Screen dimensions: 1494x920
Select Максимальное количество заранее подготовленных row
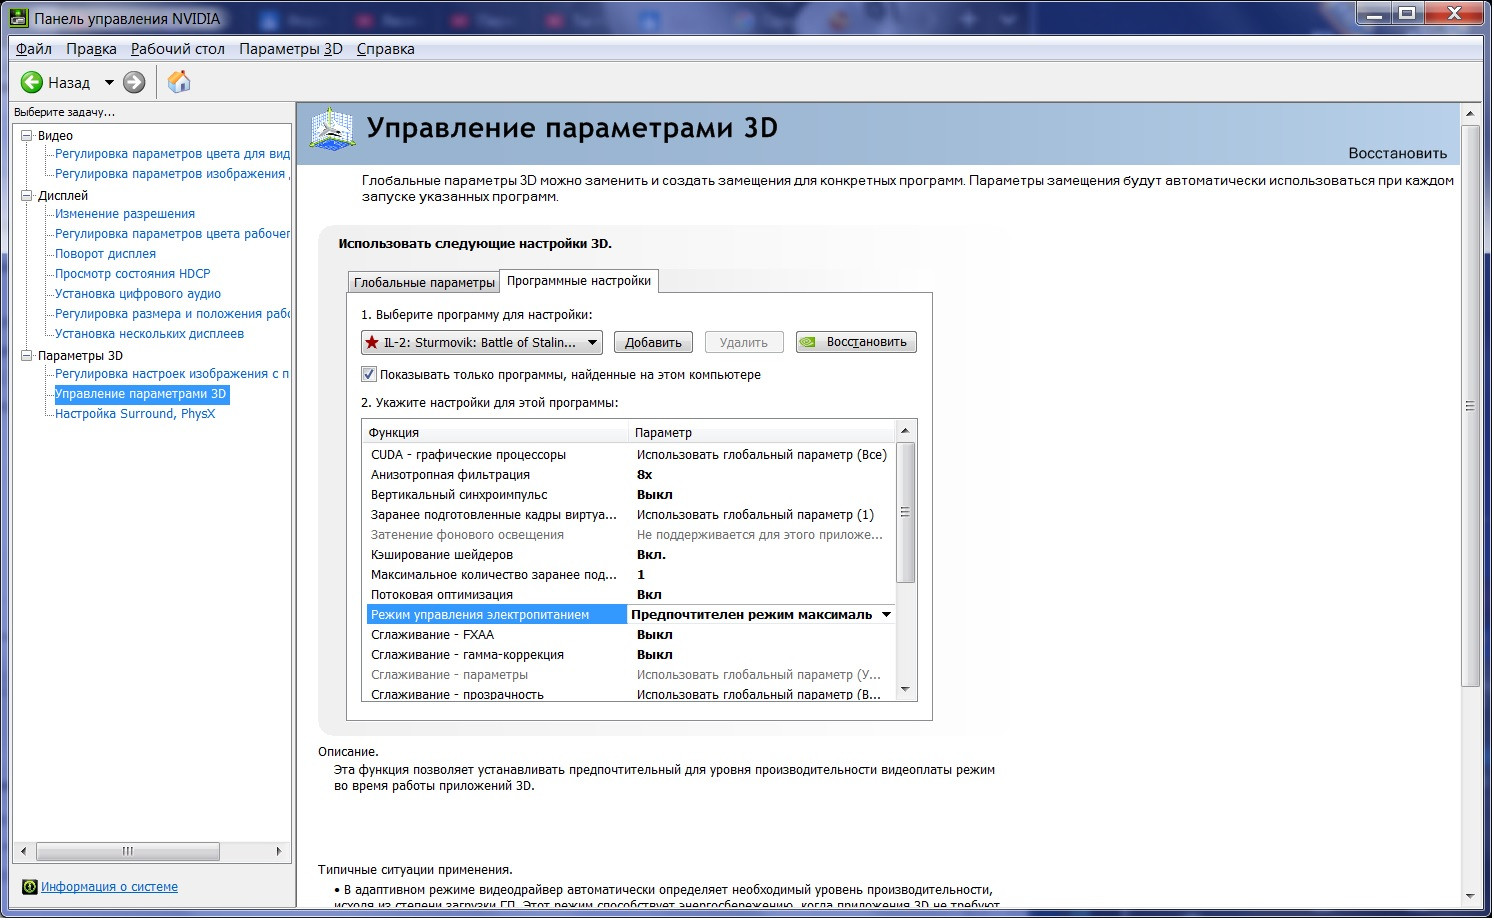tap(629, 575)
